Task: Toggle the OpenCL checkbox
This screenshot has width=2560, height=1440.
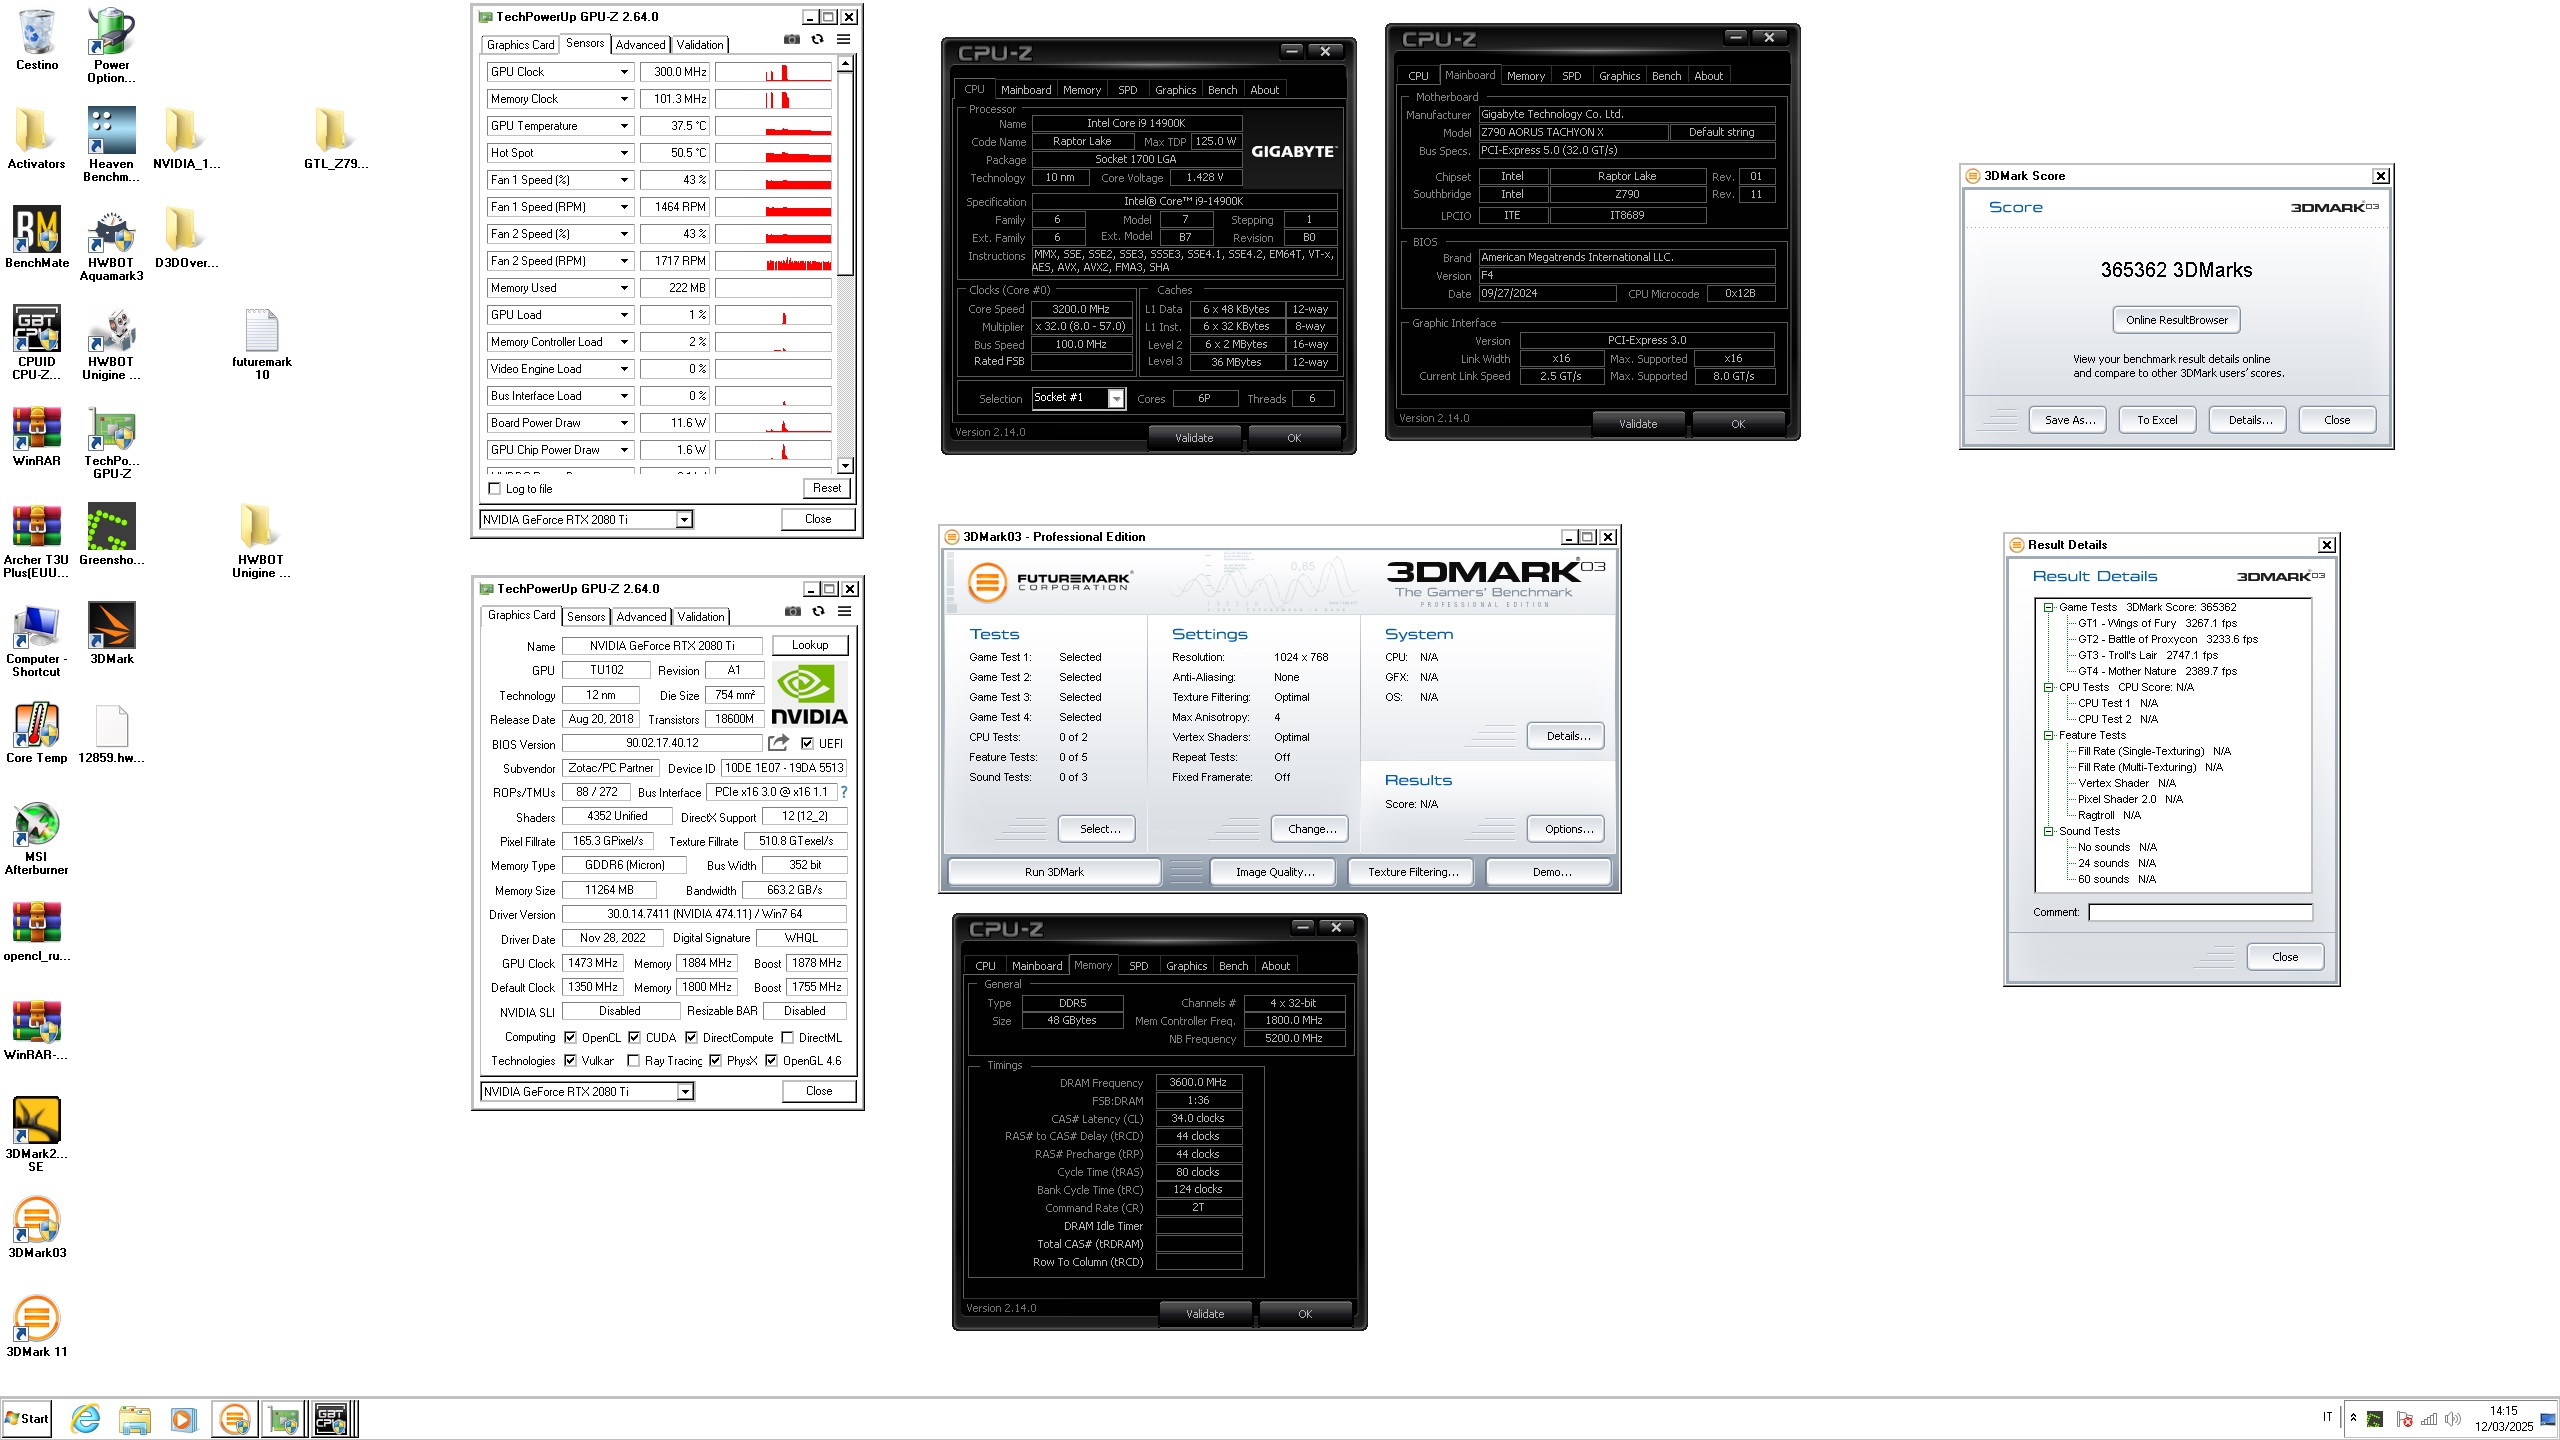Action: click(x=570, y=1037)
